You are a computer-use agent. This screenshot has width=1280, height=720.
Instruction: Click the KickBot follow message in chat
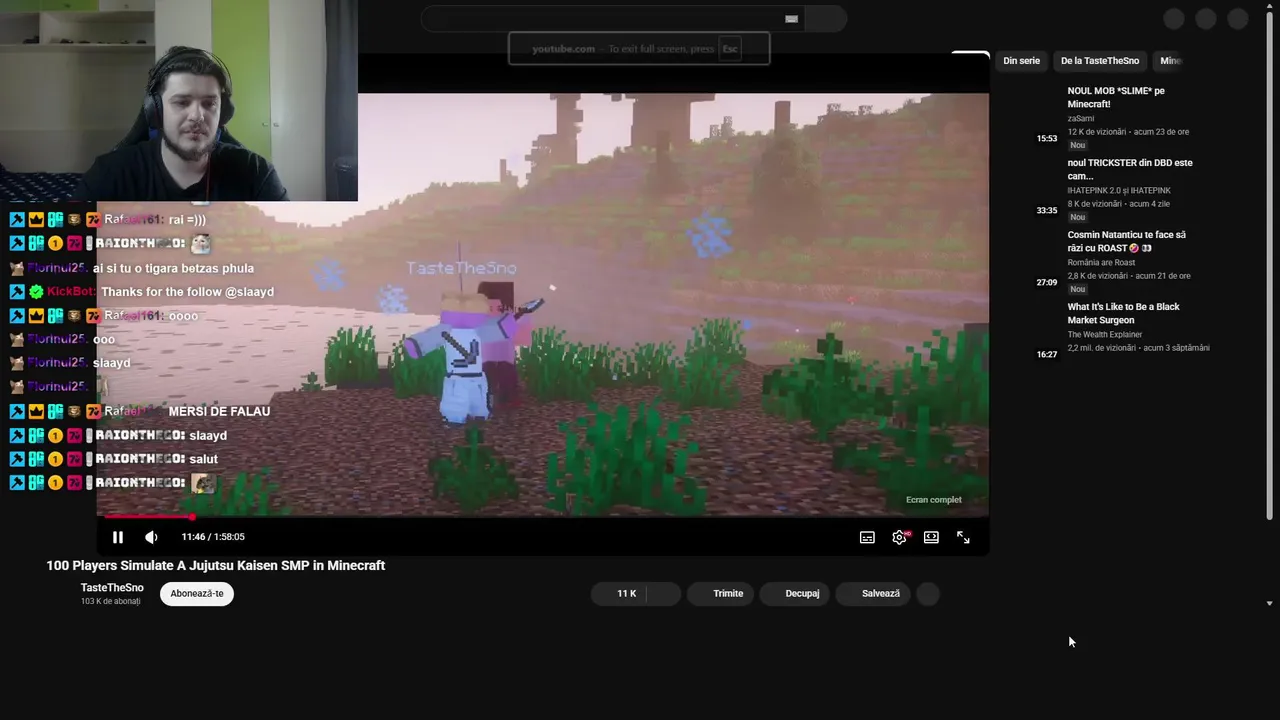[187, 292]
